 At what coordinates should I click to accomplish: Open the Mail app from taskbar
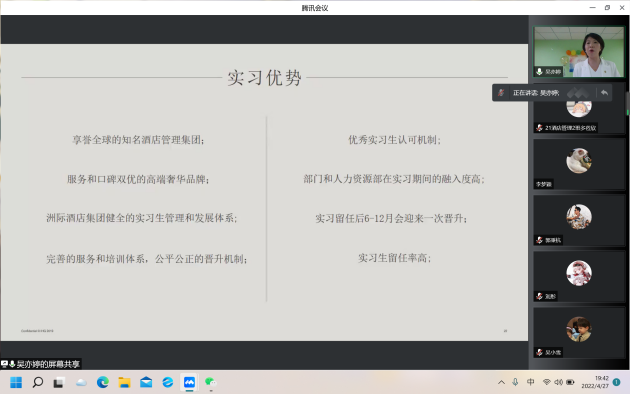(x=146, y=382)
